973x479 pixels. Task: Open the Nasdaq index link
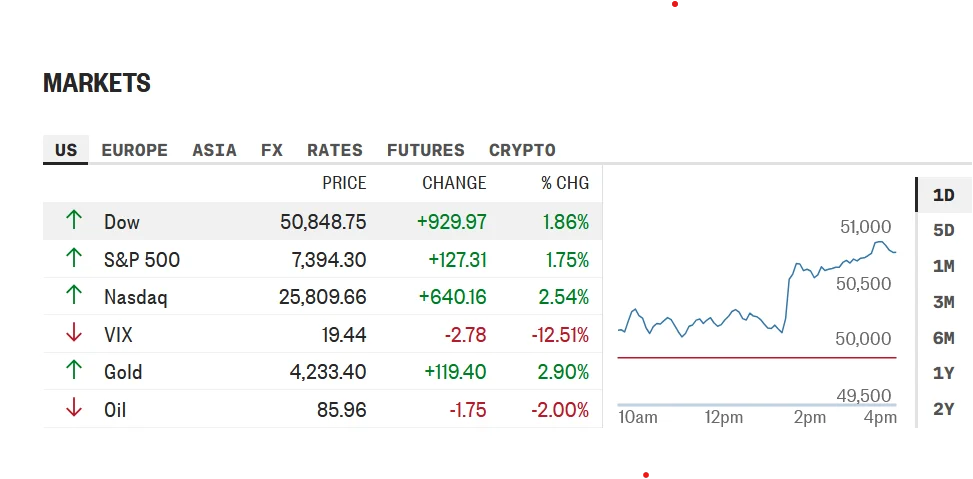pos(136,297)
